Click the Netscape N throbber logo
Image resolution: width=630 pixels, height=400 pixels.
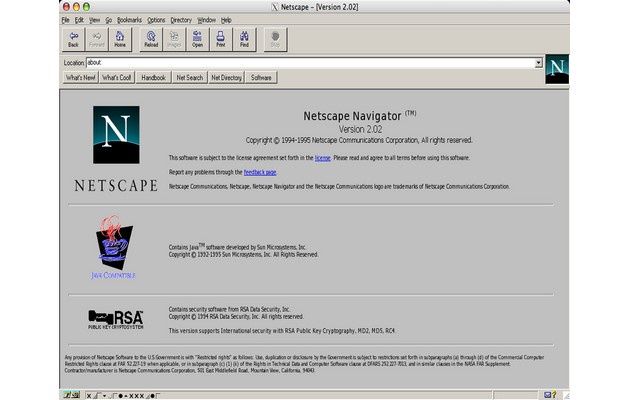(557, 69)
